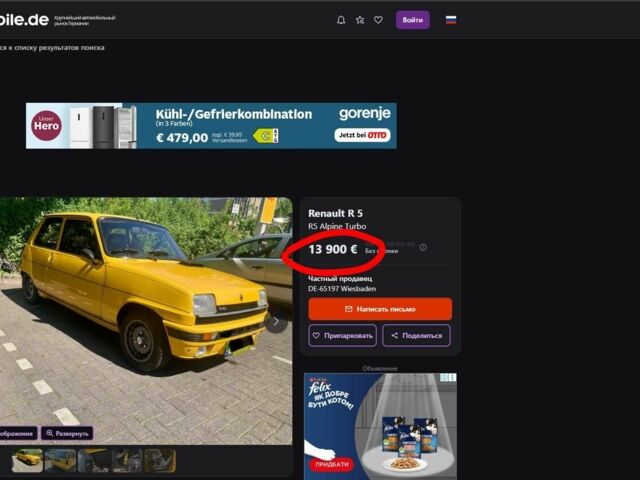Click ad info icon on Felix ad
This screenshot has width=640, height=480.
[444, 378]
